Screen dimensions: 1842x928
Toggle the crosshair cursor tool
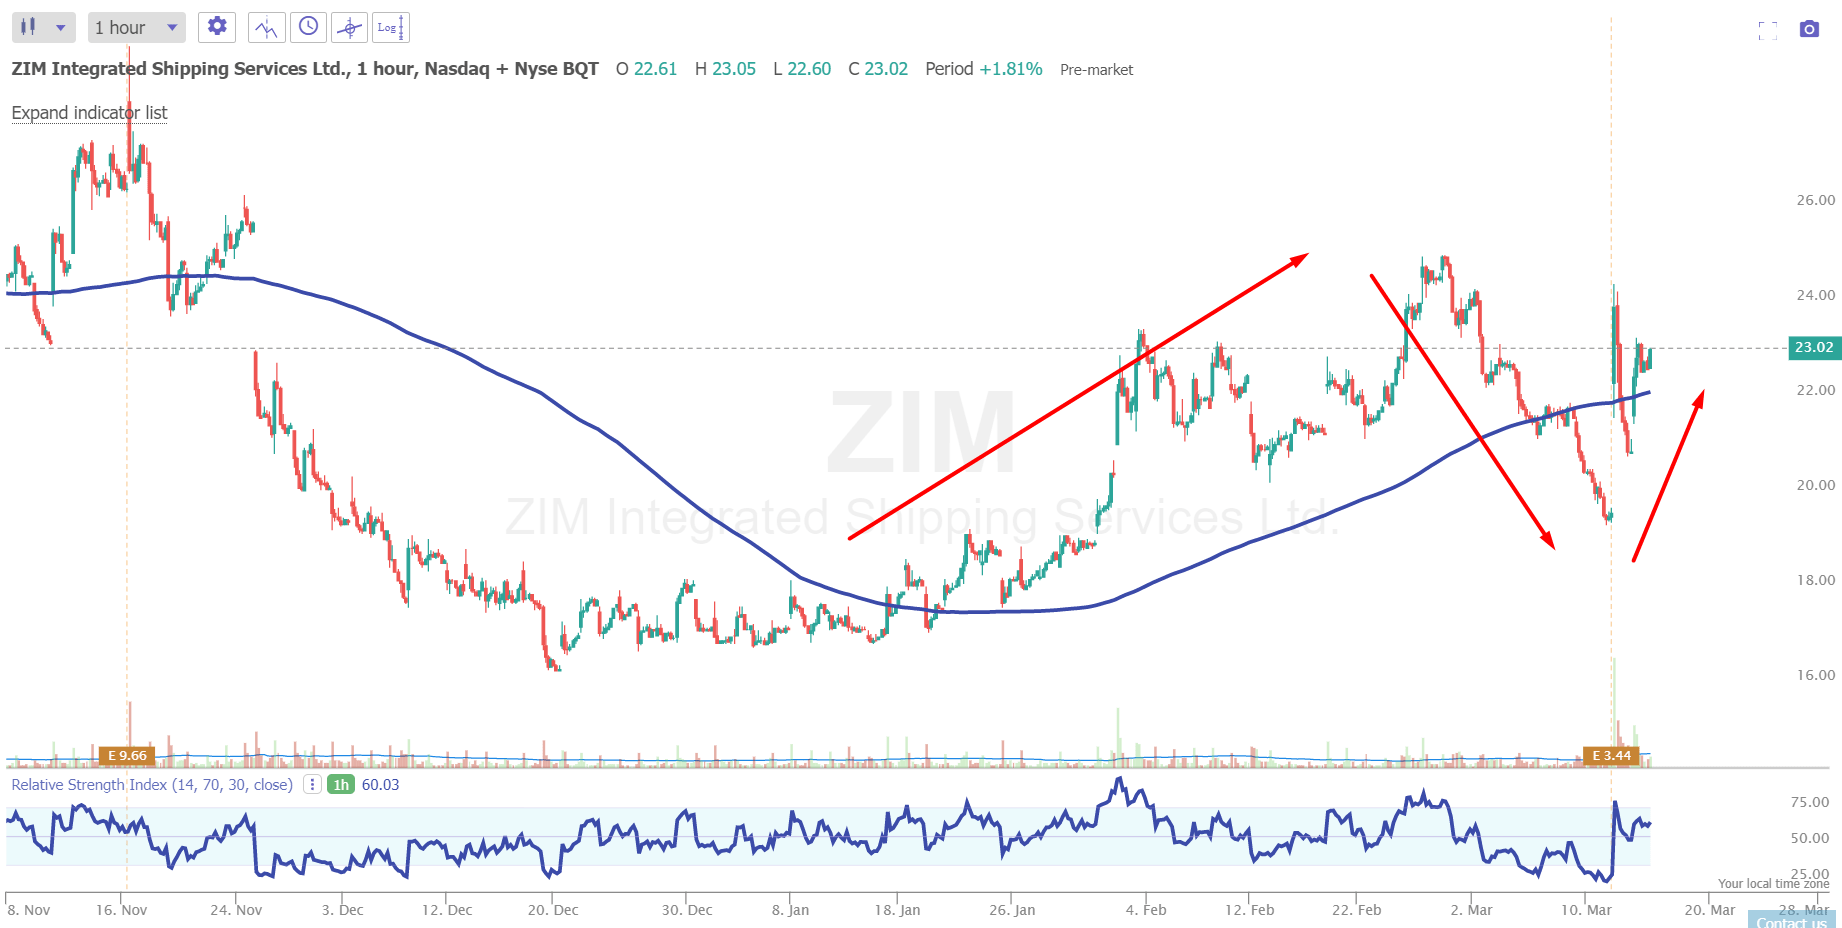pos(349,27)
